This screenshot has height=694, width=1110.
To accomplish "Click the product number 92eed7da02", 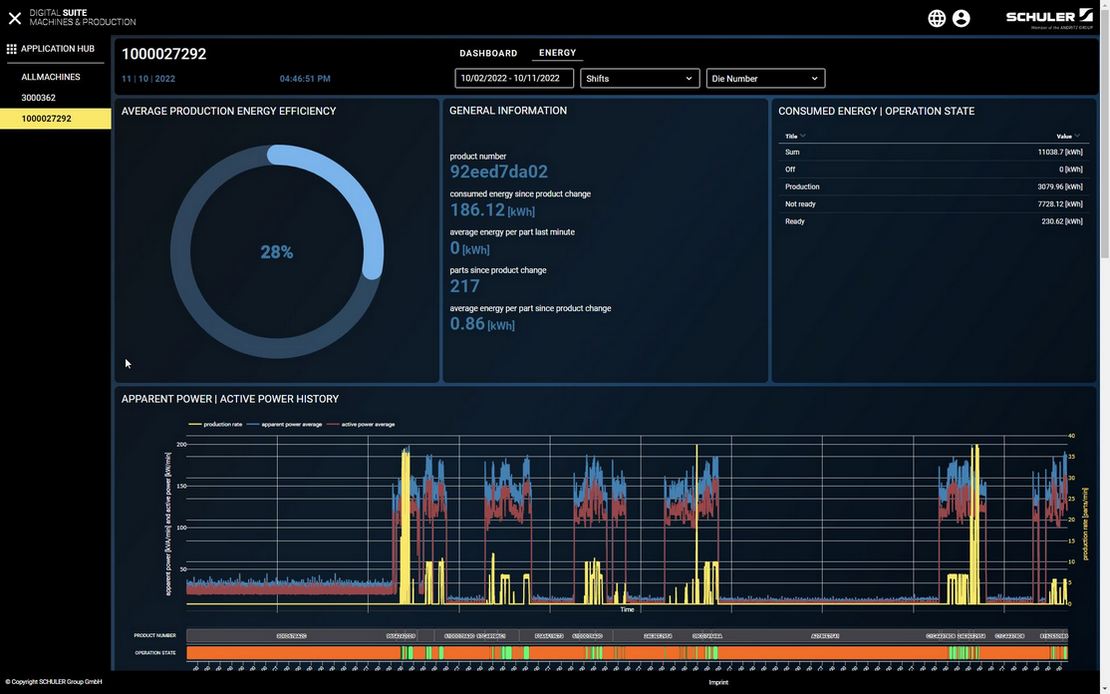I will tap(499, 172).
